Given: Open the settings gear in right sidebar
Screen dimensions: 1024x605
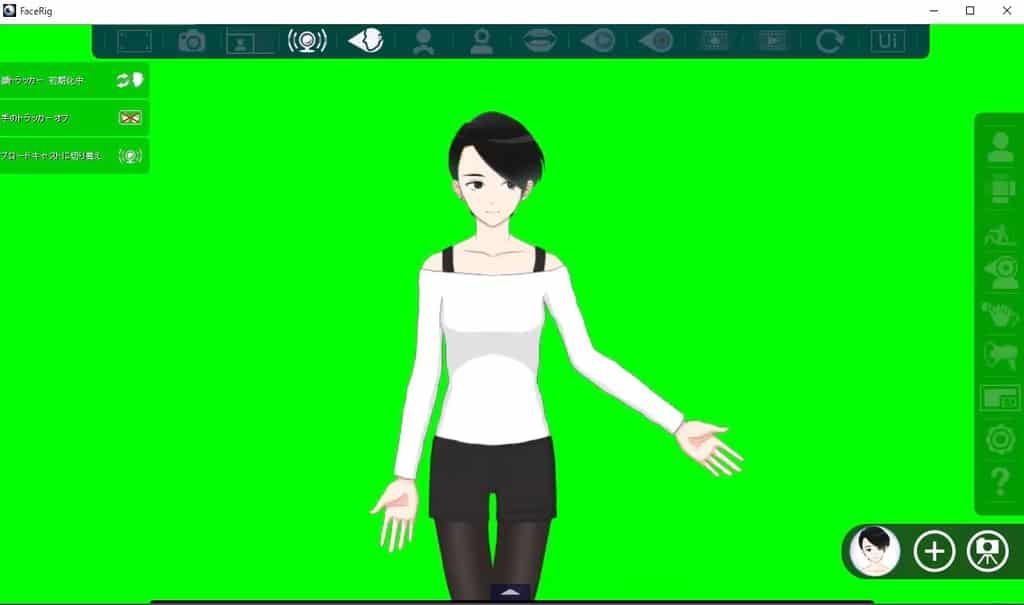Looking at the screenshot, I should click(1000, 439).
